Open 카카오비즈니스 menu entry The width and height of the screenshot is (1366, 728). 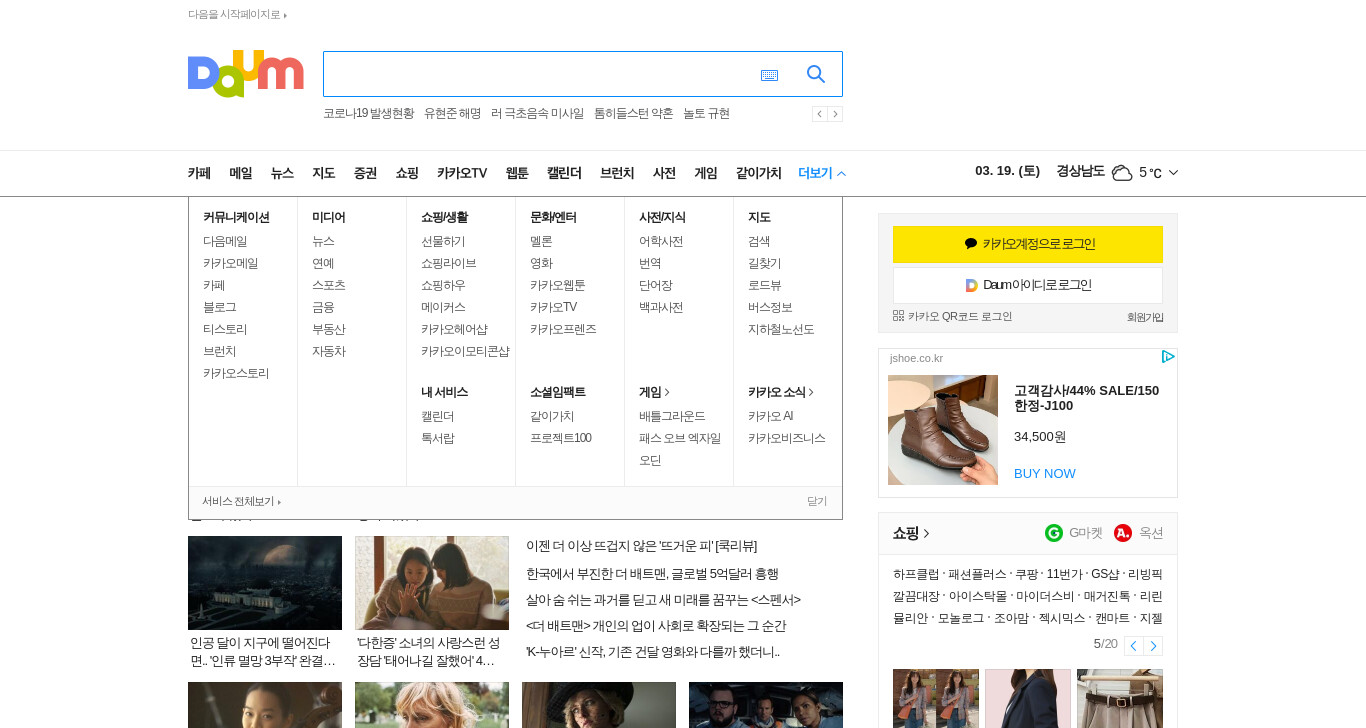[787, 438]
